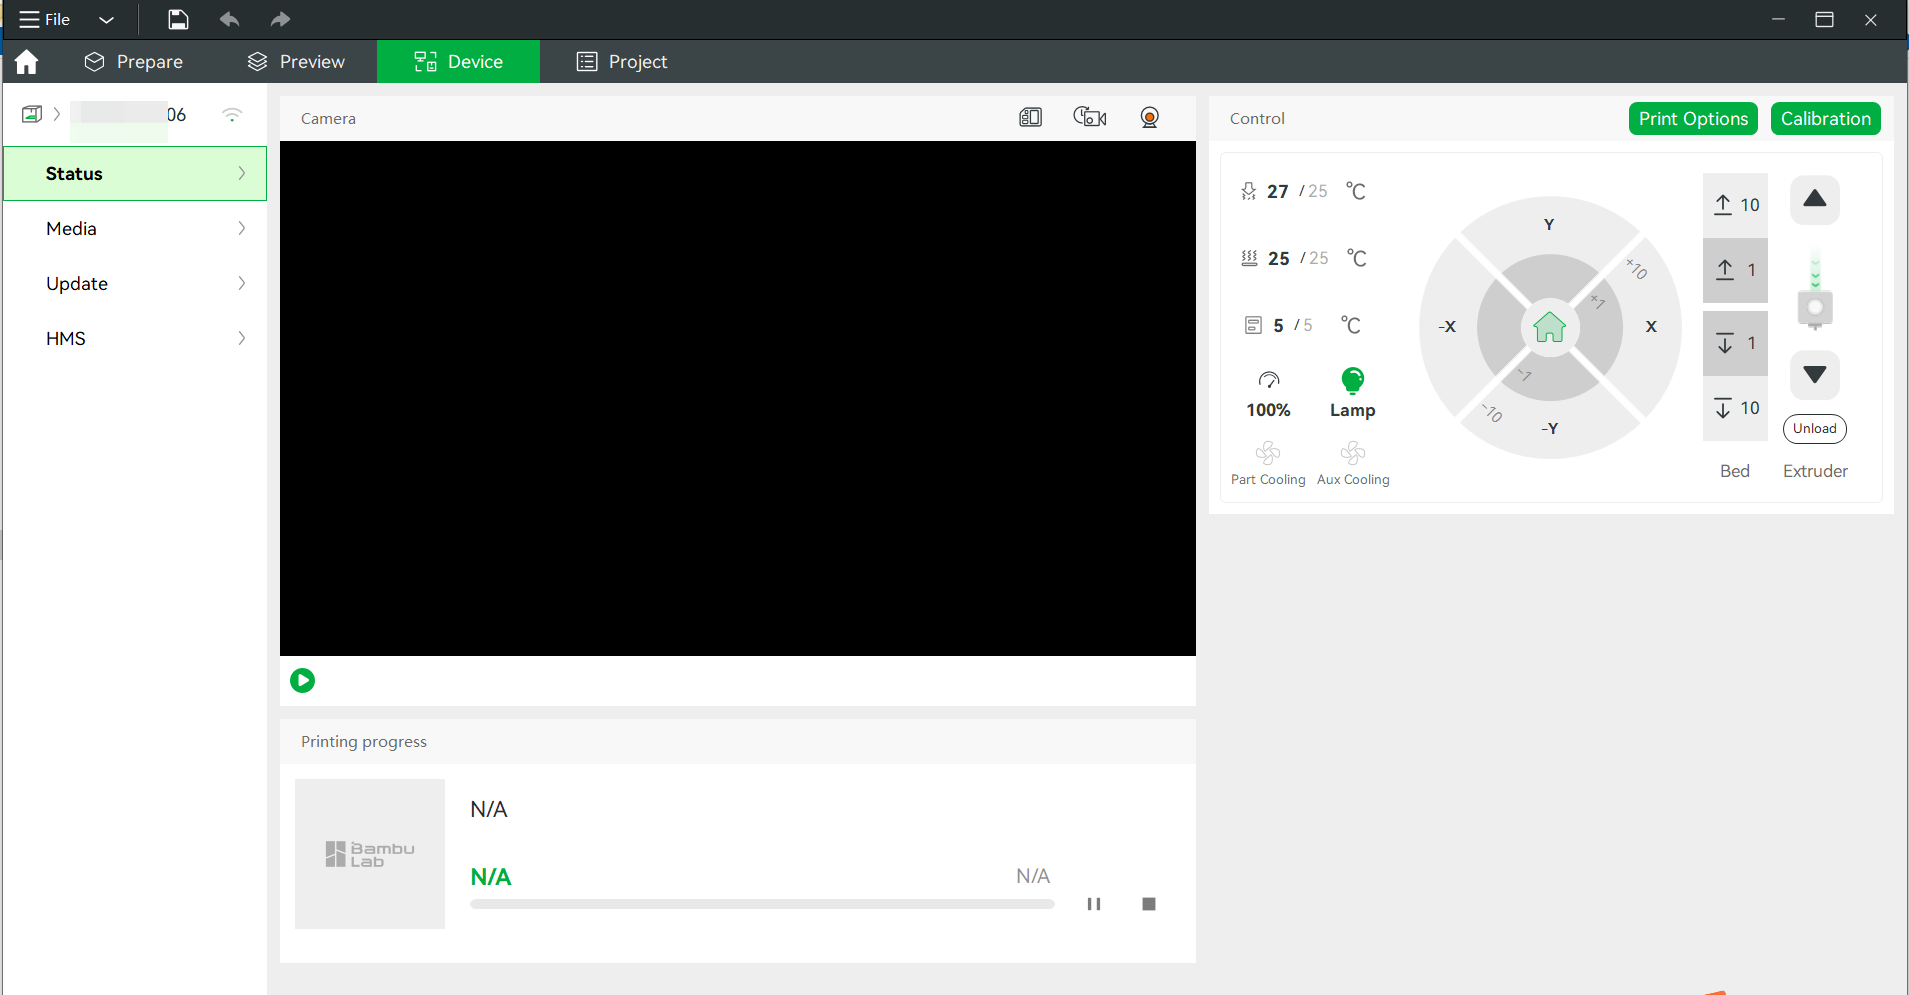Set the chamber temperature field
This screenshot has width=1909, height=995.
point(1301,325)
